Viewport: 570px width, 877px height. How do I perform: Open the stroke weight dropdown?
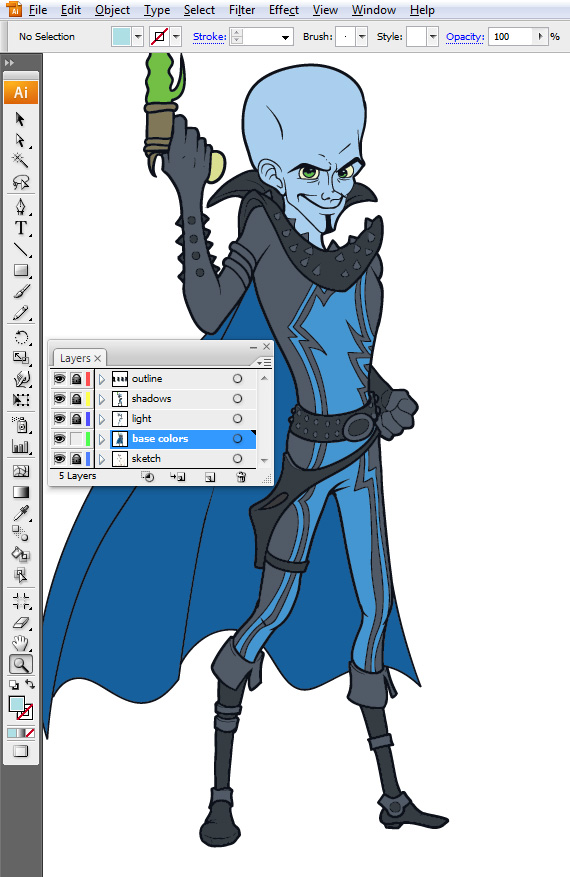click(x=285, y=37)
